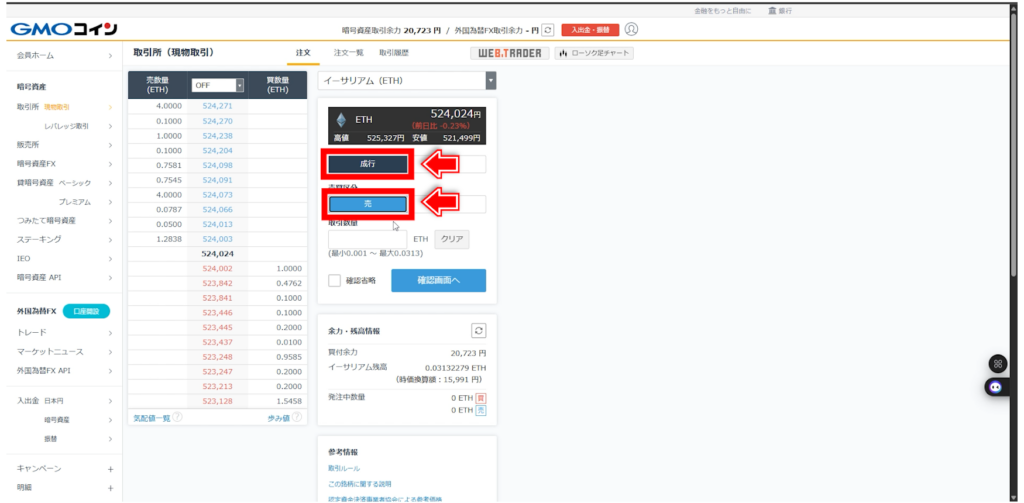The width and height of the screenshot is (1024, 503).
Task: Click the blue 売 badge in 発注中数量
Action: pyautogui.click(x=481, y=410)
